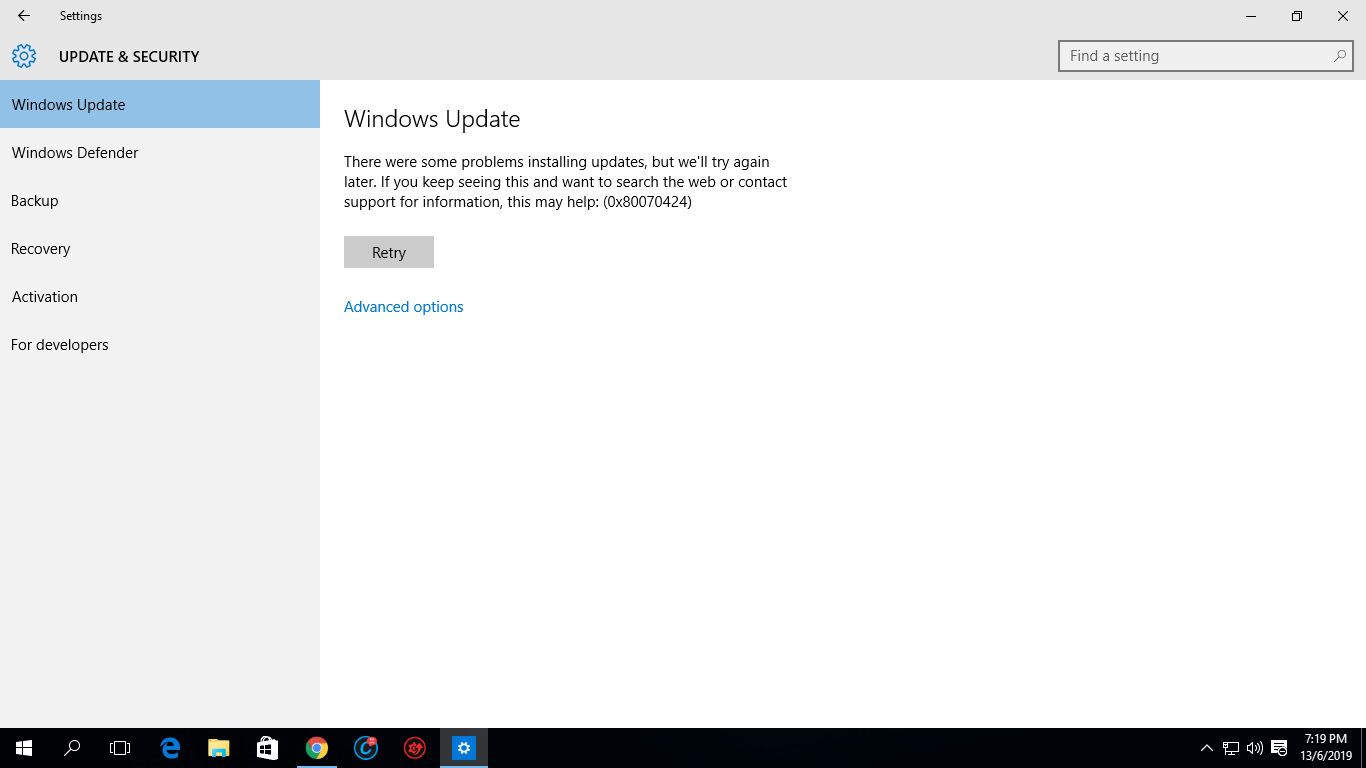Close the Settings window
This screenshot has height=768, width=1366.
pos(1343,16)
